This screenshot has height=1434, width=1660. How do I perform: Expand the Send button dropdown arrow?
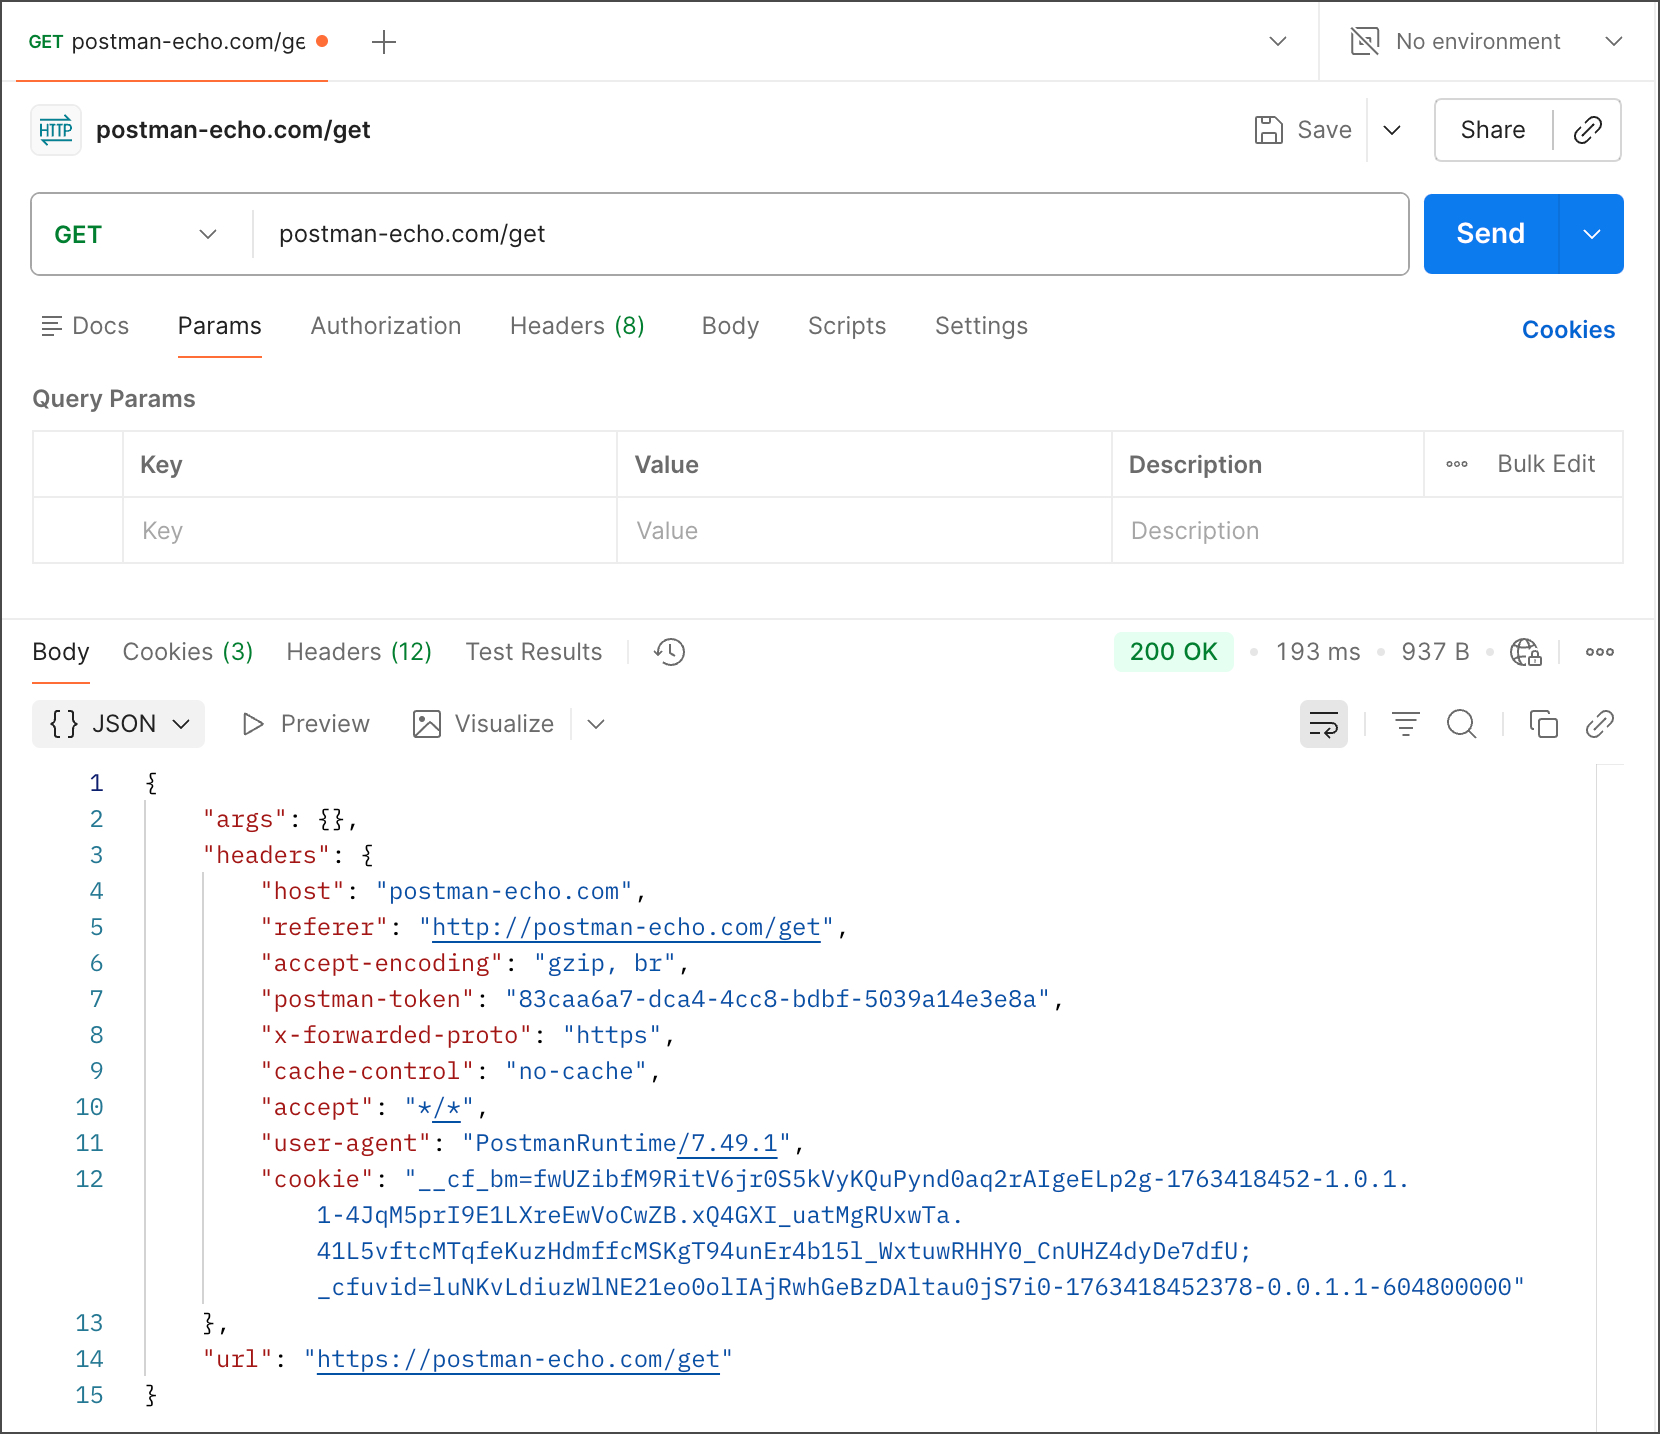pyautogui.click(x=1591, y=234)
